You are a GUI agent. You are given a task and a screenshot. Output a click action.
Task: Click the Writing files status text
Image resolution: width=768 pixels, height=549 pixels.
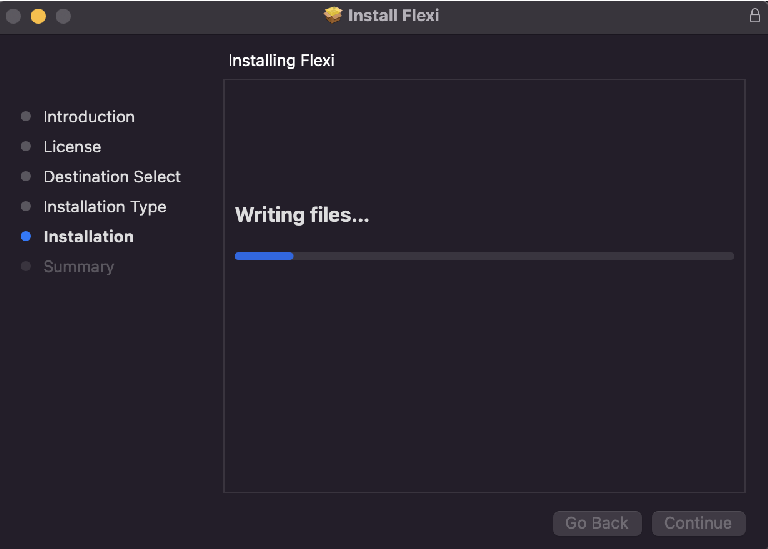tap(302, 215)
